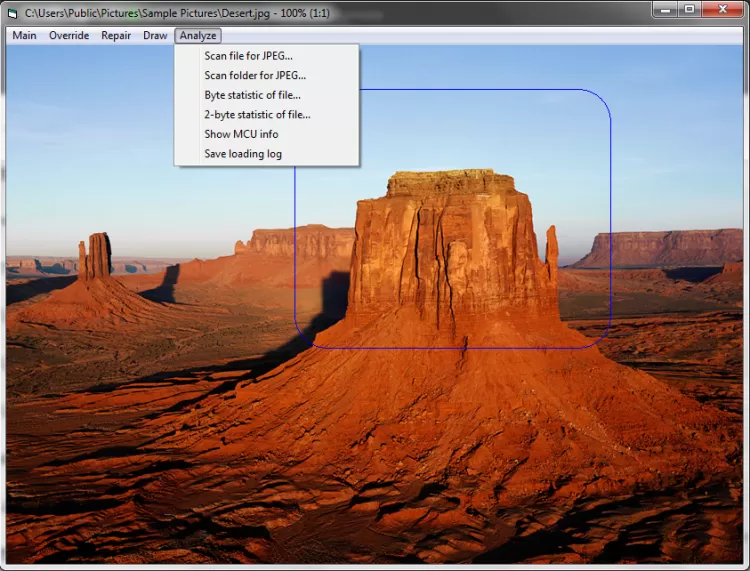Click the blue rounded rectangle's right edge
The height and width of the screenshot is (571, 750).
click(x=610, y=220)
